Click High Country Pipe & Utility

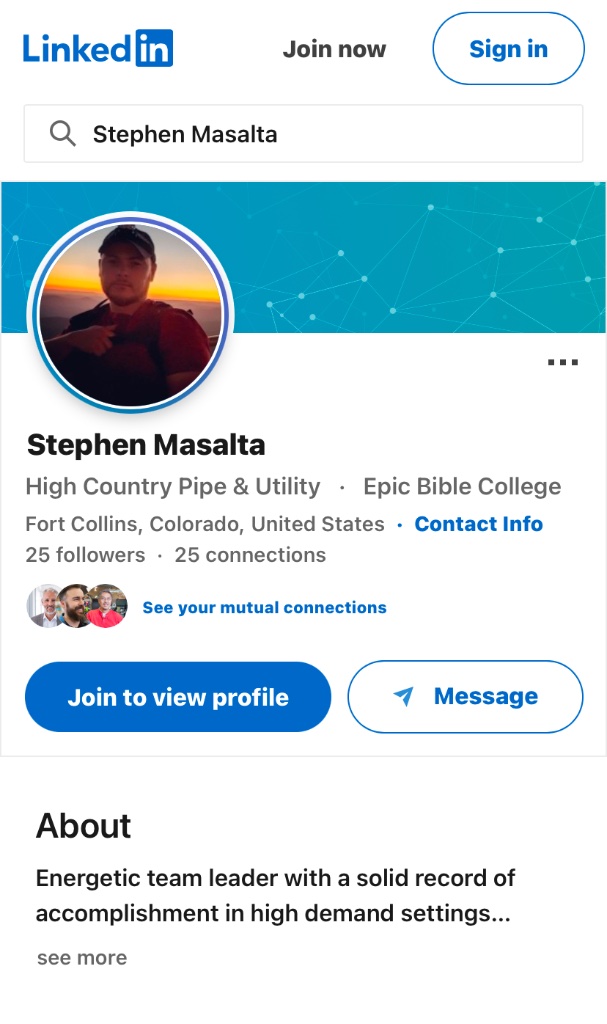[x=173, y=487]
